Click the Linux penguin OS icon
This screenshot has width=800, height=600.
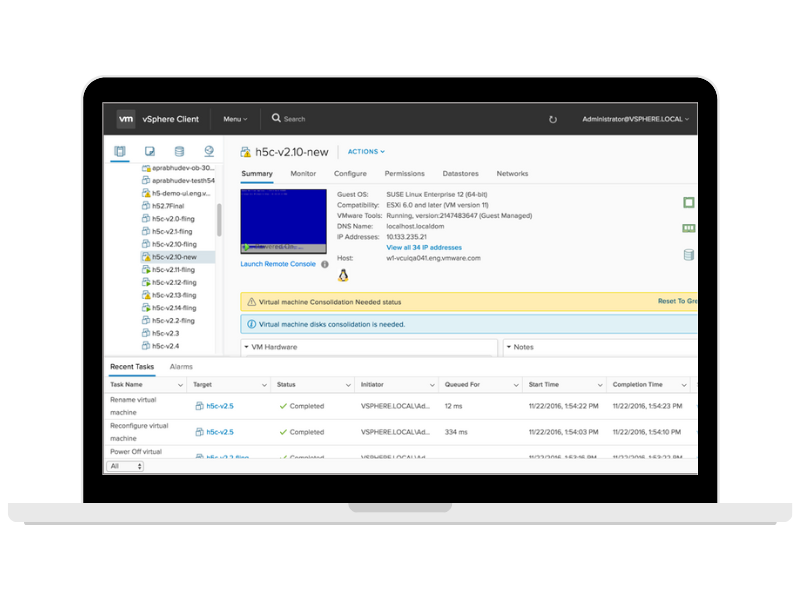point(343,276)
